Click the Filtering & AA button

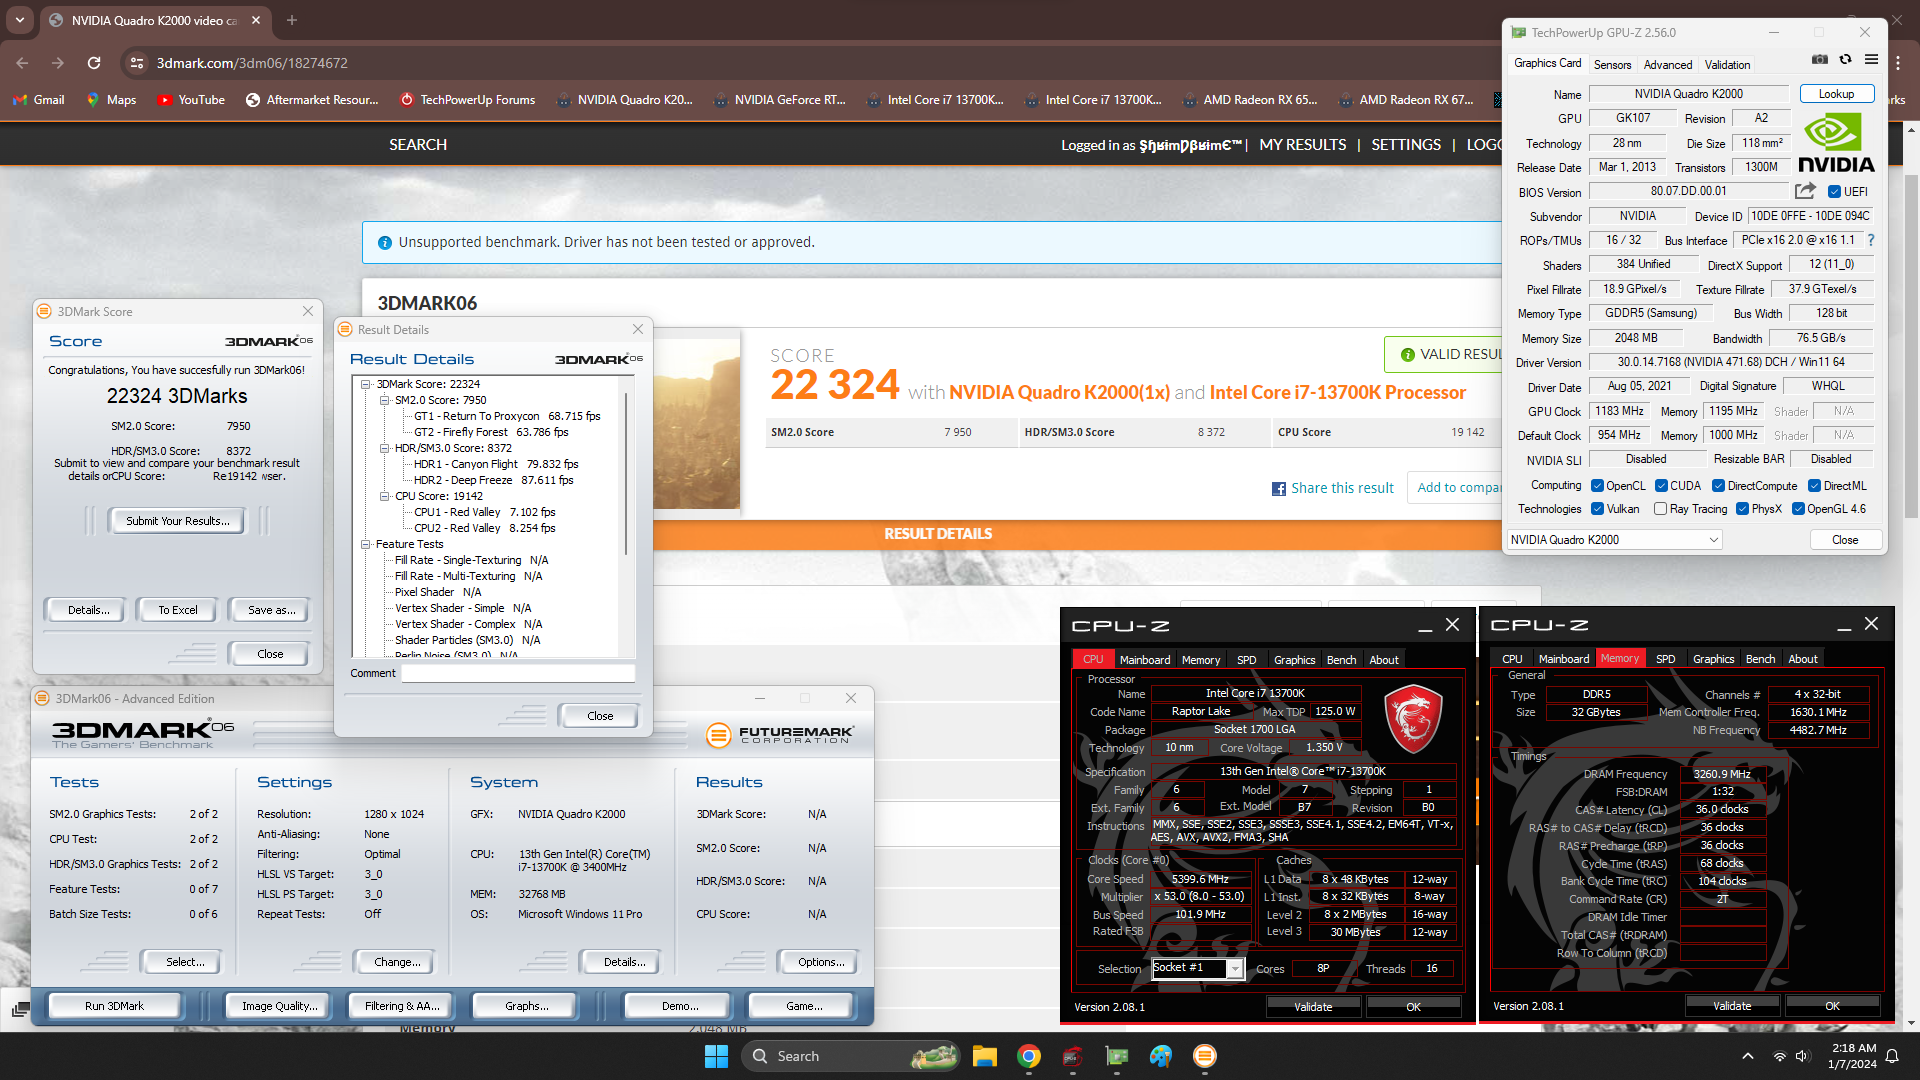point(400,1006)
